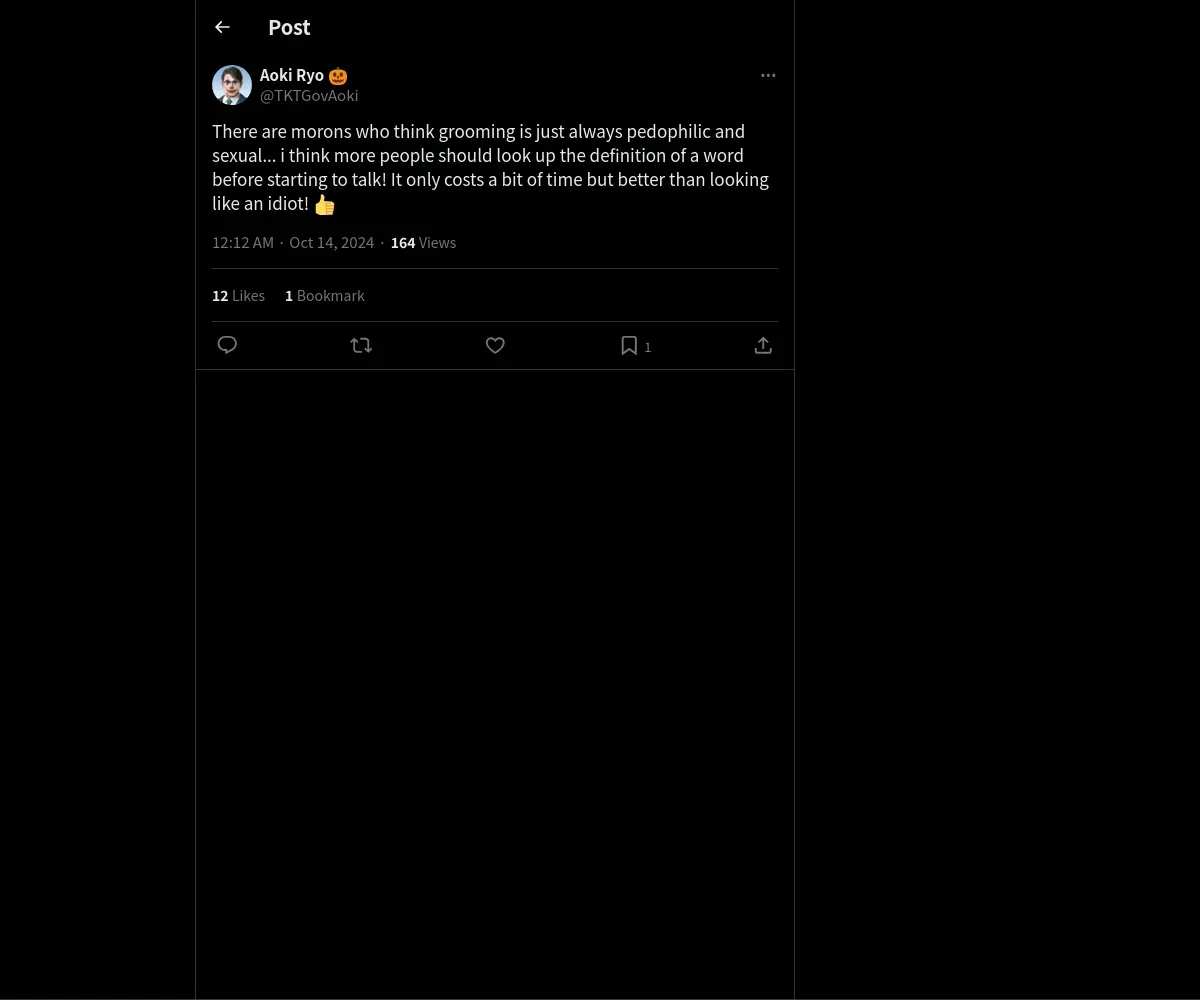
Task: Open the @TKTGovAoki handle link
Action: click(309, 96)
